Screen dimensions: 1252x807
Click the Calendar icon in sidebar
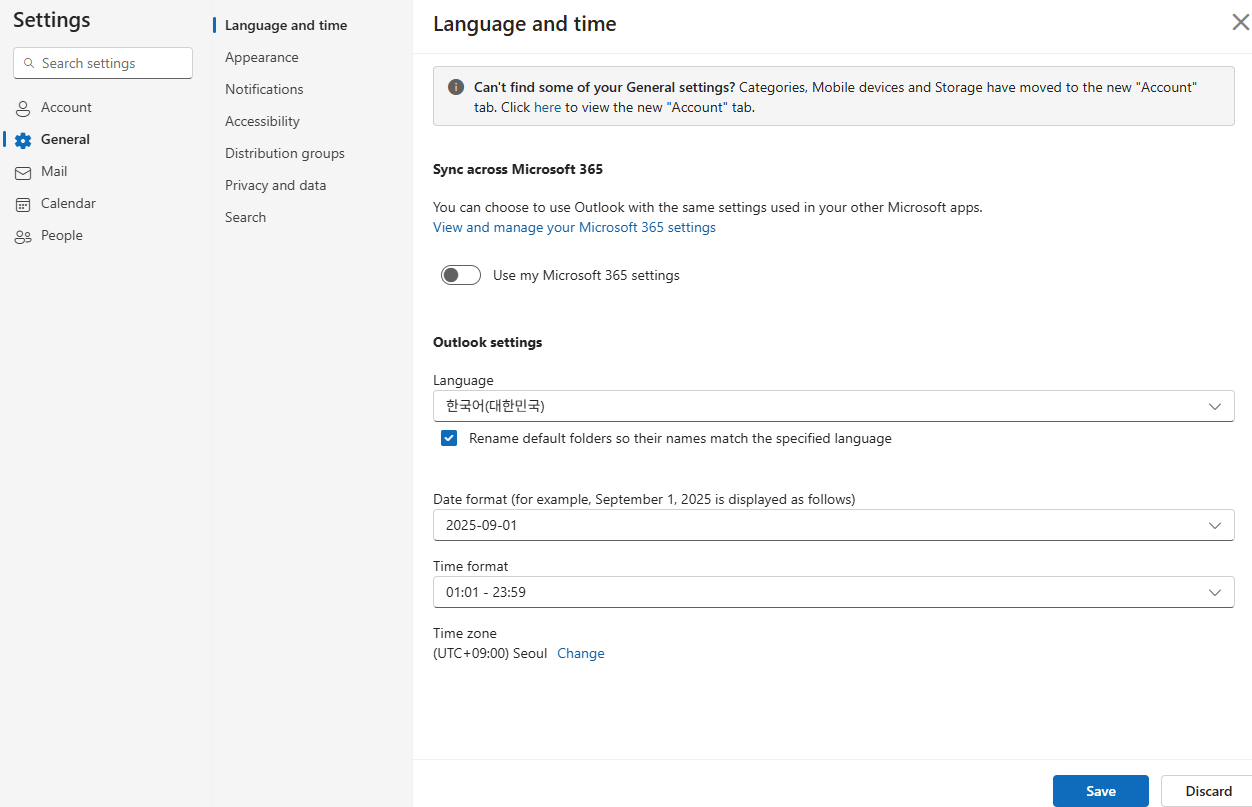(x=22, y=203)
